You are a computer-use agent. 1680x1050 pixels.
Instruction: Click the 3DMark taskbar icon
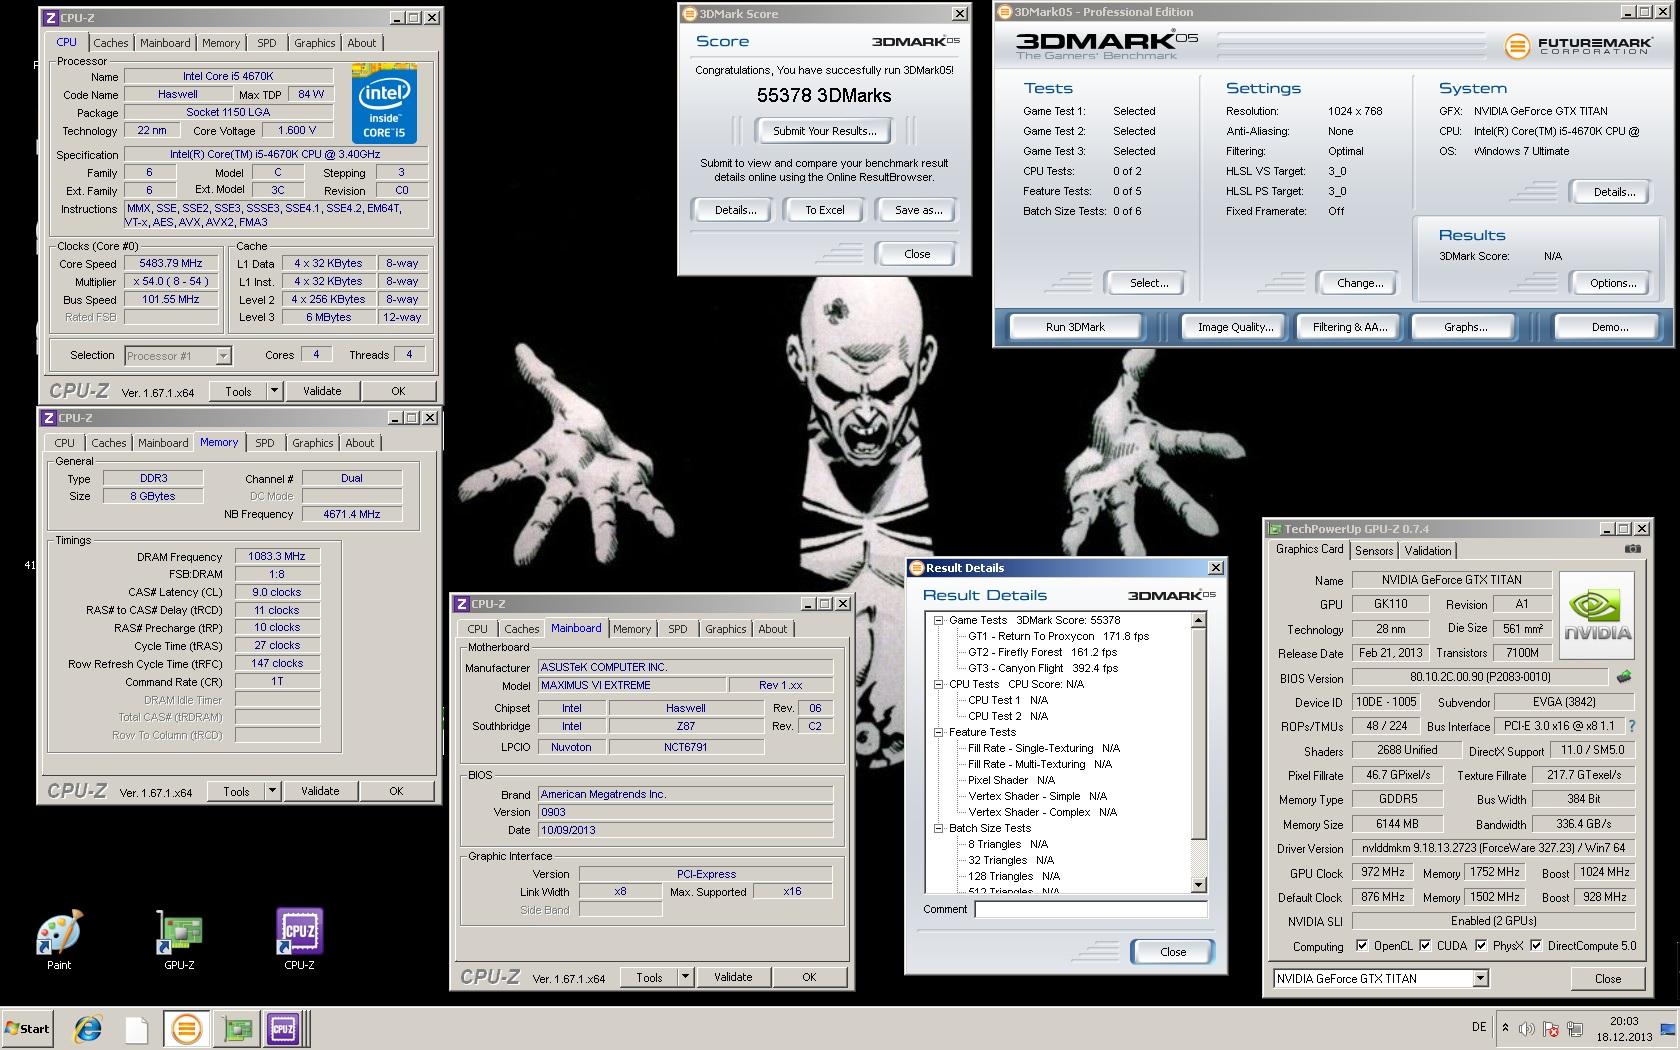[186, 1028]
